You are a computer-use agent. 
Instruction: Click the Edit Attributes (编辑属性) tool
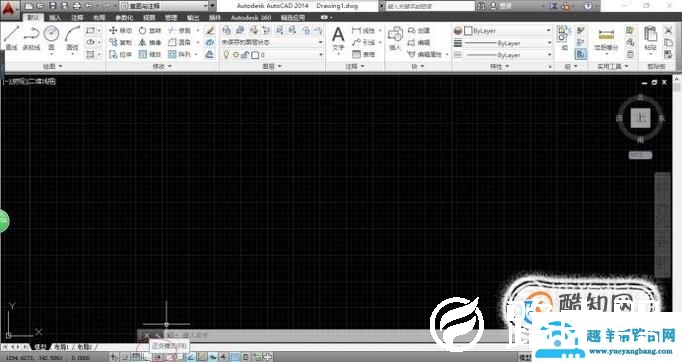(425, 54)
